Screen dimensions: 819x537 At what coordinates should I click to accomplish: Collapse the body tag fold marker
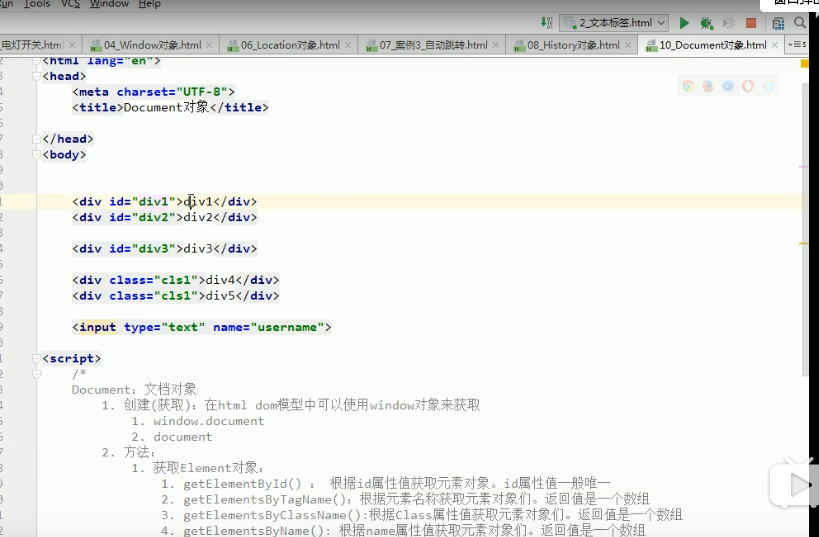[36, 155]
